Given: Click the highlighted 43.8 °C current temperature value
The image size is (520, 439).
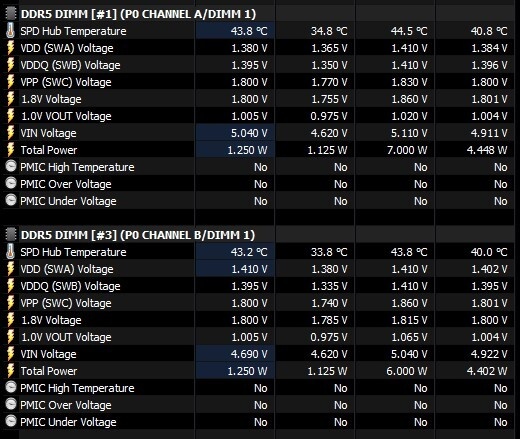Looking at the screenshot, I should click(x=249, y=31).
